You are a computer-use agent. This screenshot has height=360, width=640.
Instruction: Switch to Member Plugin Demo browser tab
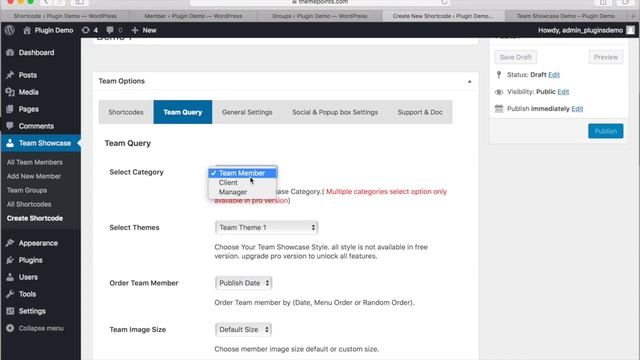point(193,16)
